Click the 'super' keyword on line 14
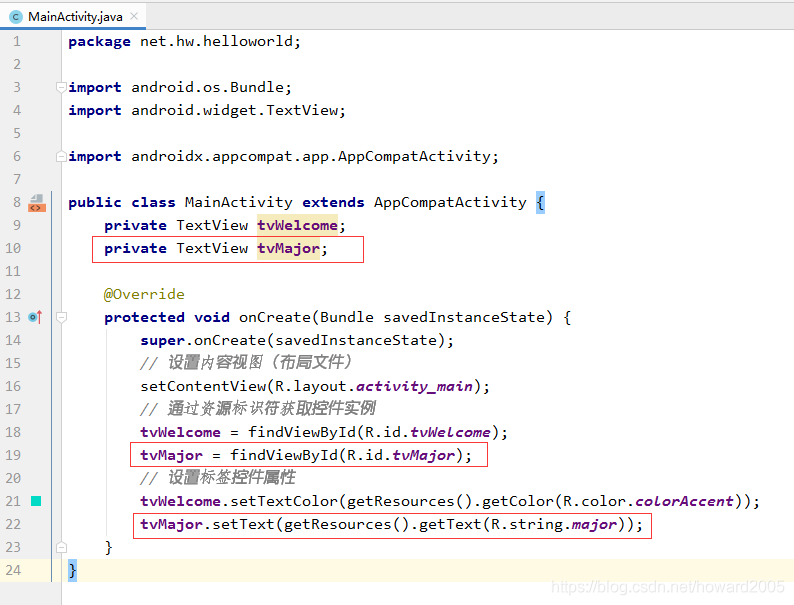Image resolution: width=794 pixels, height=605 pixels. click(163, 340)
